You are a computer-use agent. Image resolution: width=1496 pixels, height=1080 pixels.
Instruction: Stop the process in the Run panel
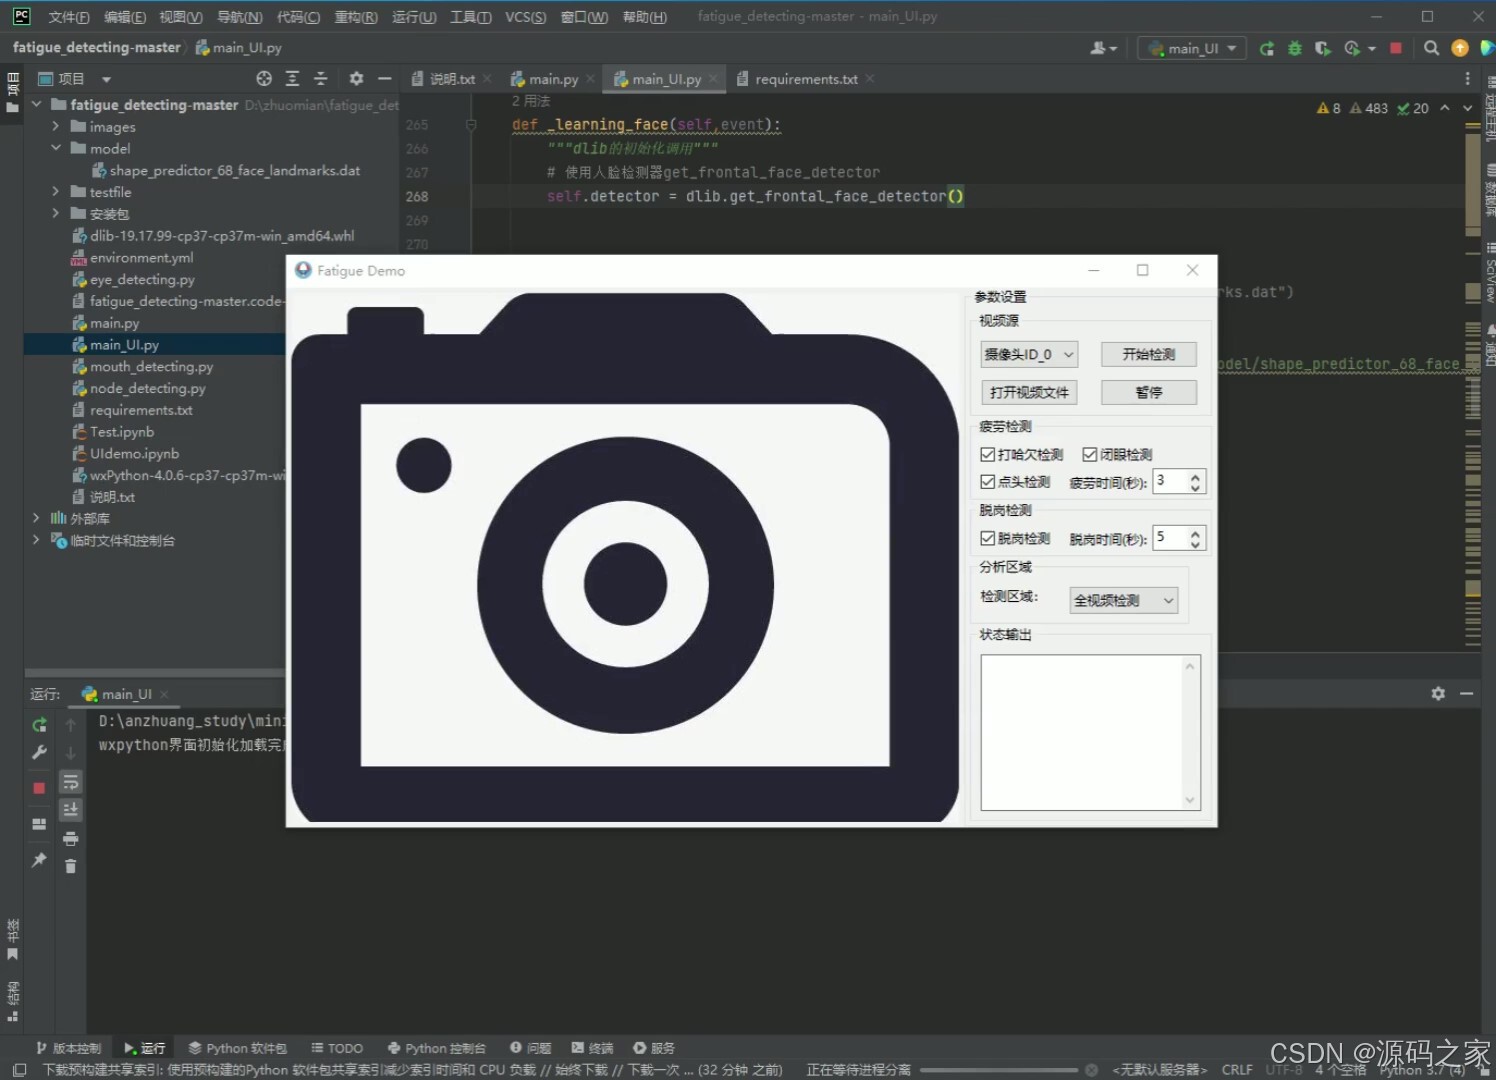pos(39,788)
